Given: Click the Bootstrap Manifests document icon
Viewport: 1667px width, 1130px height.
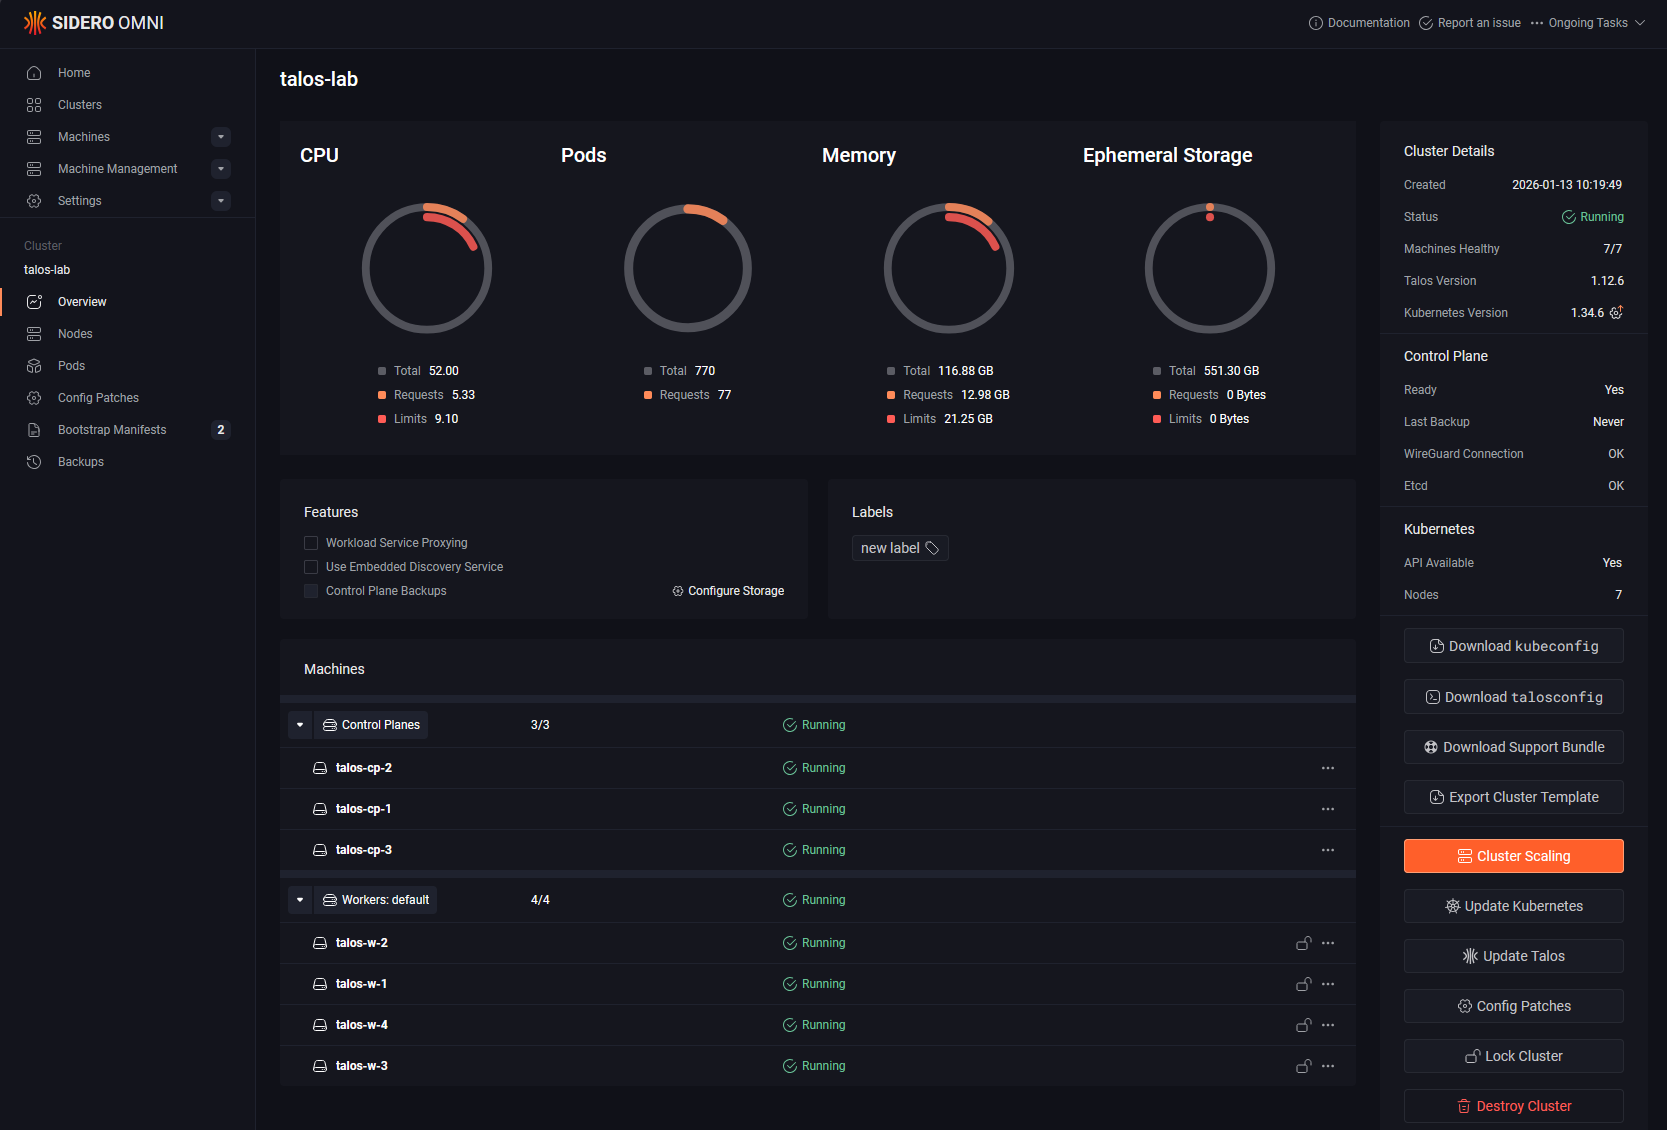Looking at the screenshot, I should [34, 430].
